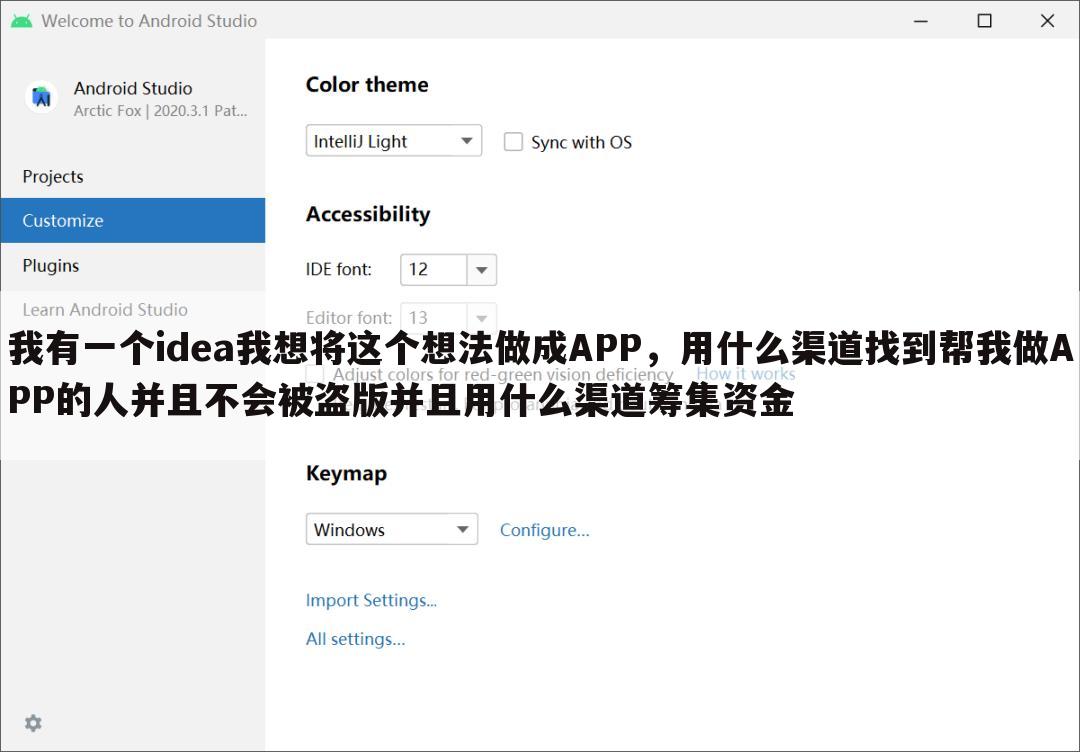
Task: Click Import Settings... link
Action: coord(371,600)
